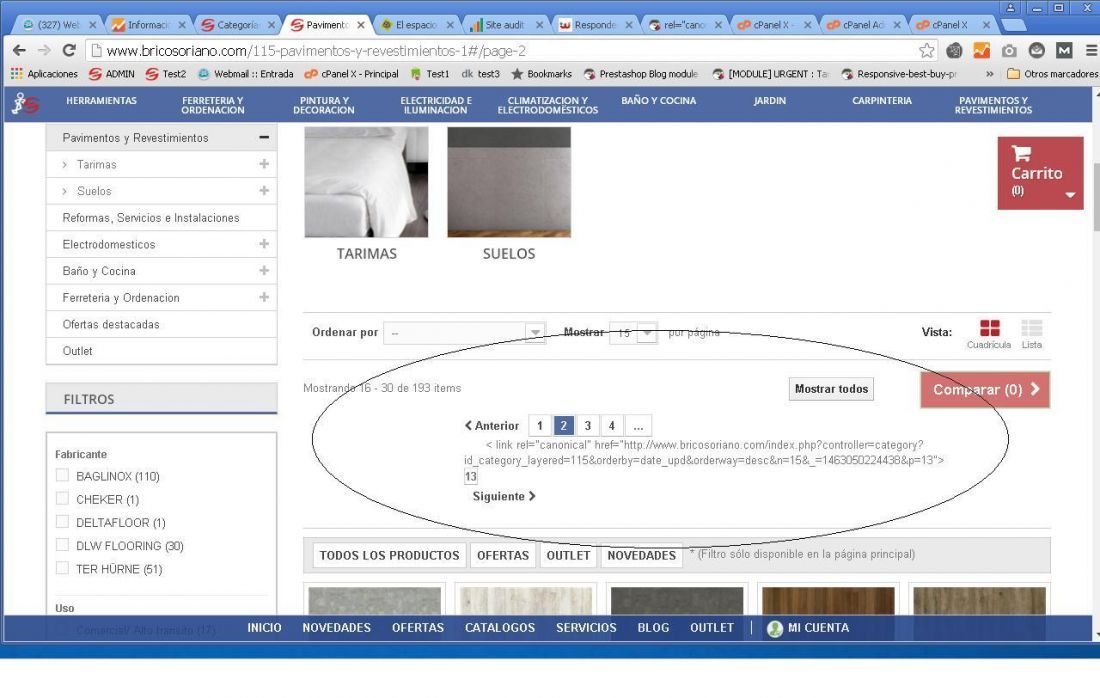Open CARPINTERIA navigation menu

tap(882, 101)
